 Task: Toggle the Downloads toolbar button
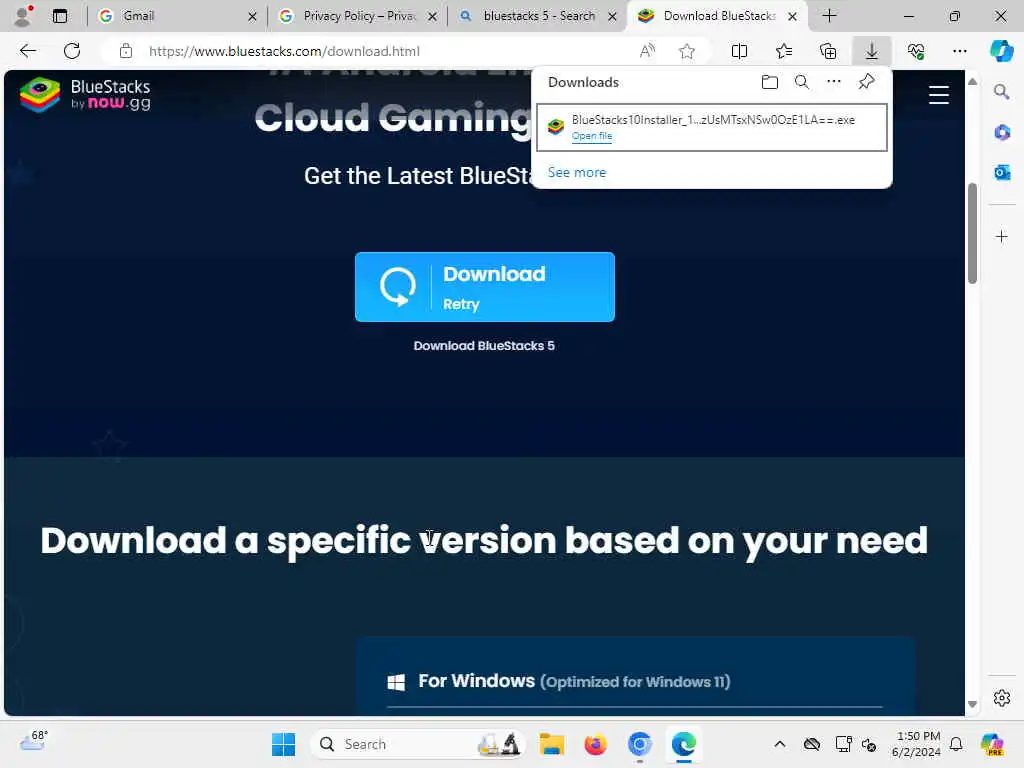[x=872, y=51]
